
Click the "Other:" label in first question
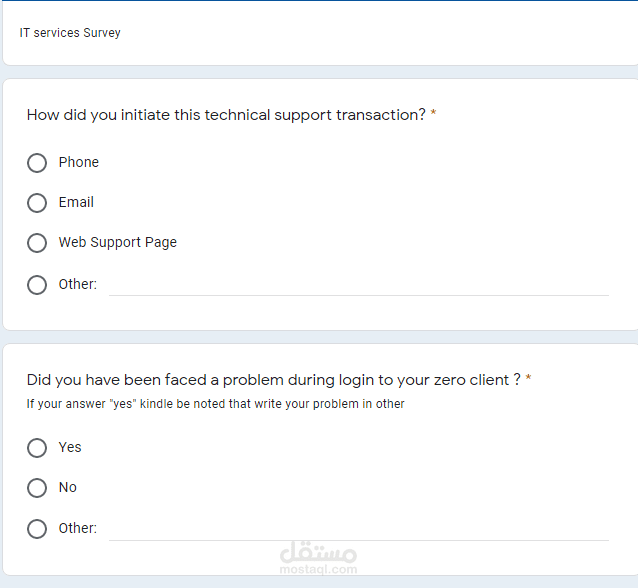[77, 284]
